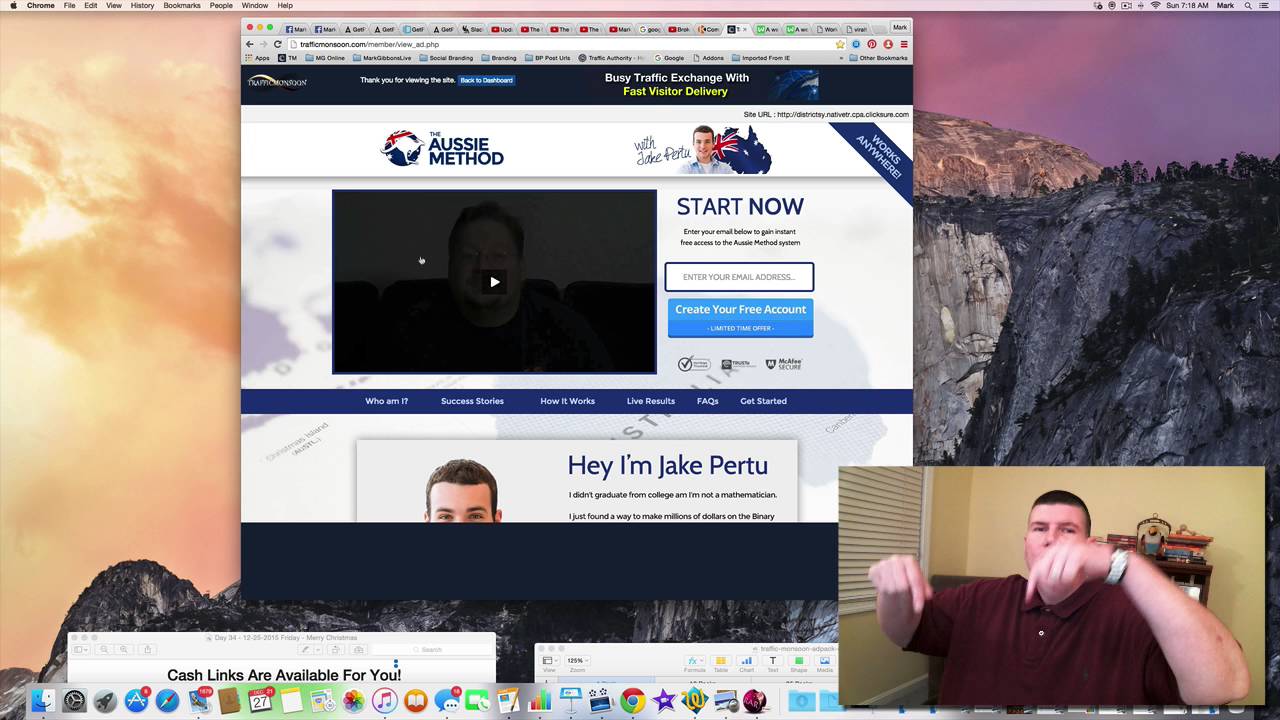Click the email address input field
Image resolution: width=1280 pixels, height=720 pixels.
(739, 277)
